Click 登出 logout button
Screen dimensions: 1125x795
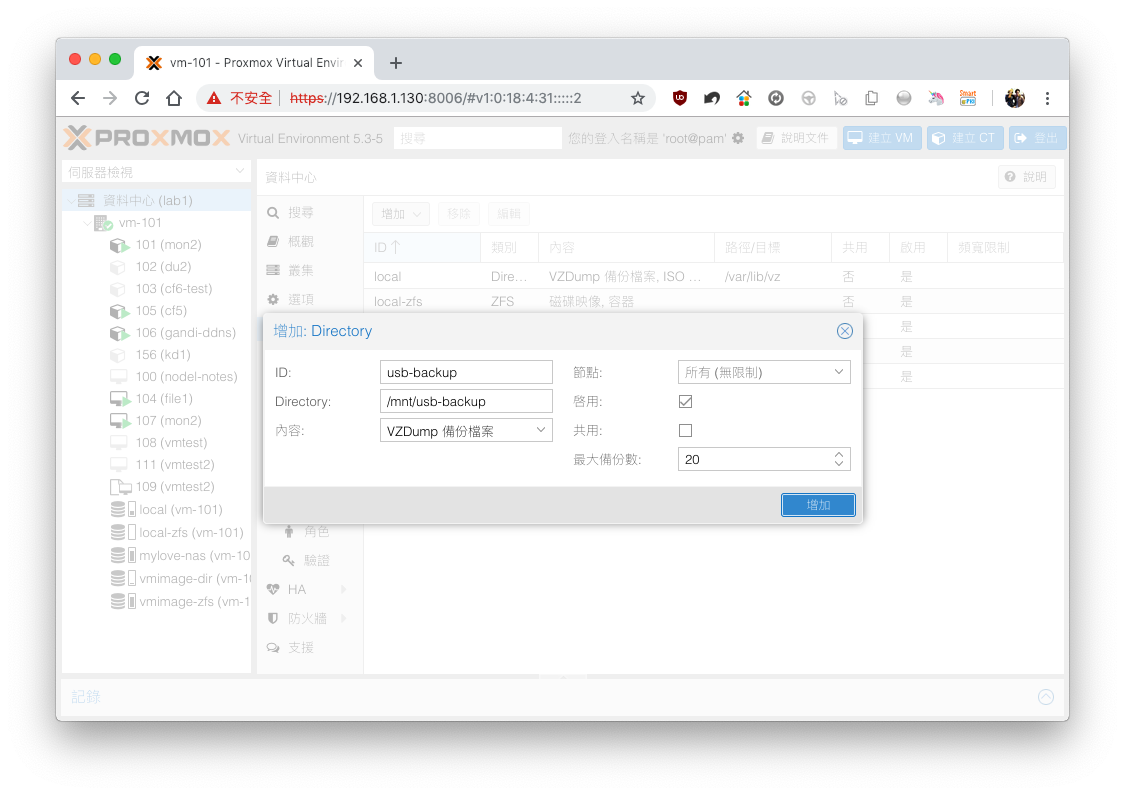pos(1037,138)
